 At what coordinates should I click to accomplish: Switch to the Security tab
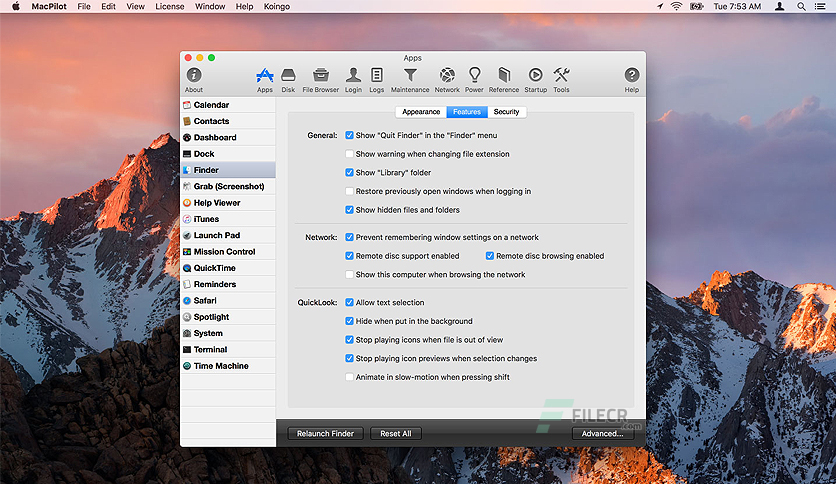pos(507,112)
